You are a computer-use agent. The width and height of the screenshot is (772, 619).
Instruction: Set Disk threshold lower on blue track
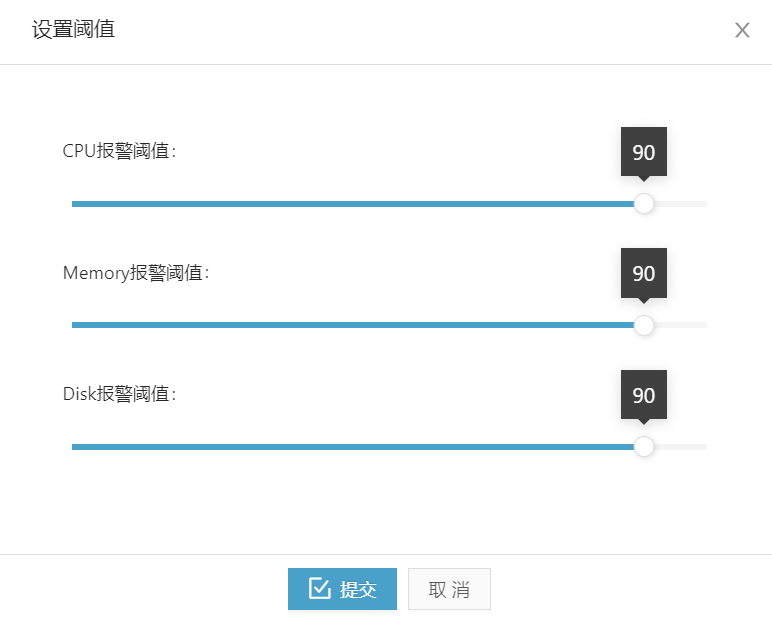[x=353, y=447]
